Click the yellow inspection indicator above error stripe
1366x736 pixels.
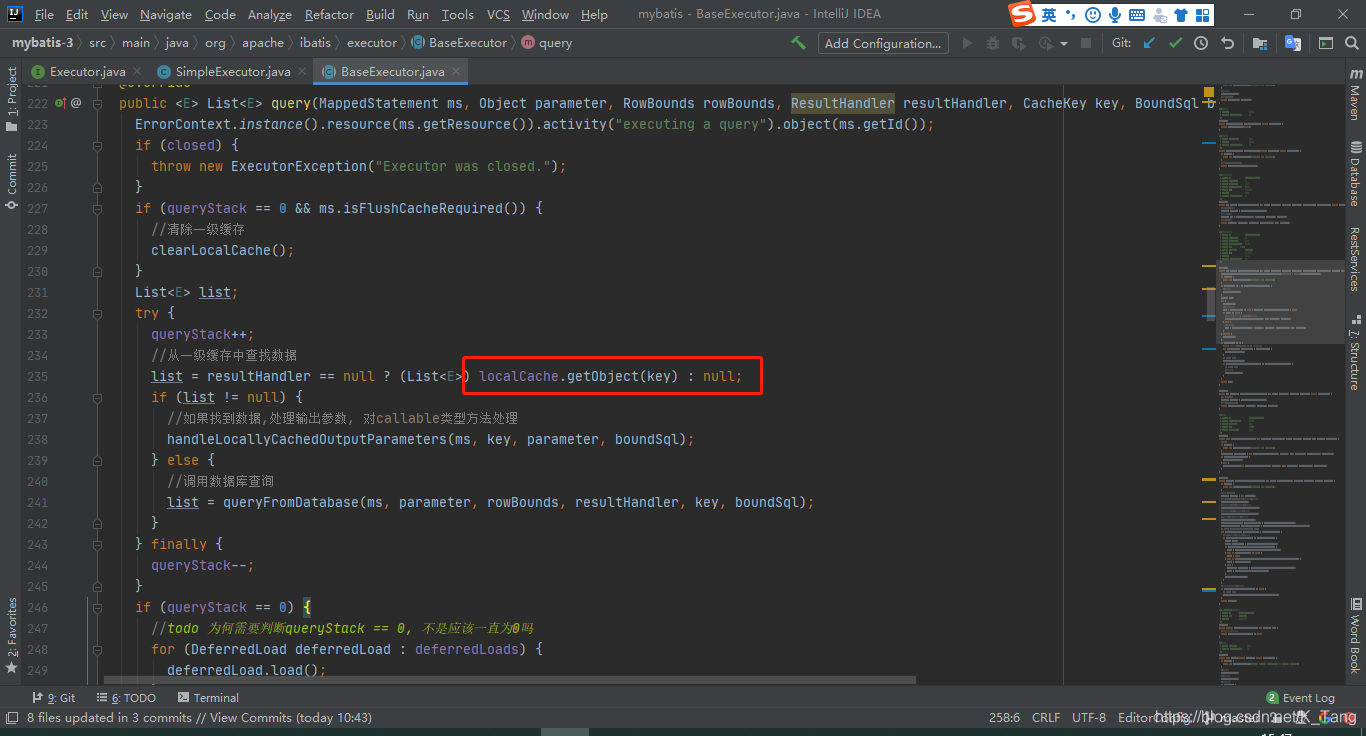1208,91
